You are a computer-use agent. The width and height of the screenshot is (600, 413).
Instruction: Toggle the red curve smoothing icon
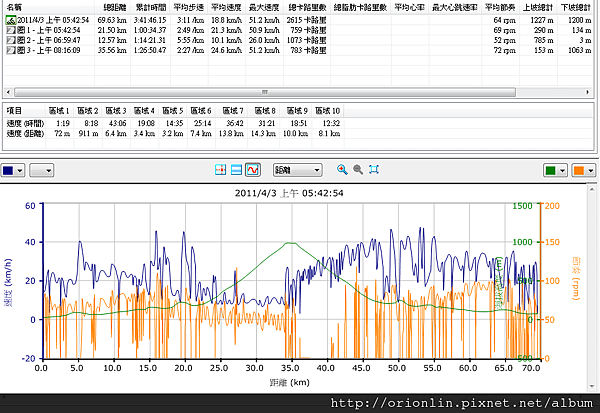253,170
